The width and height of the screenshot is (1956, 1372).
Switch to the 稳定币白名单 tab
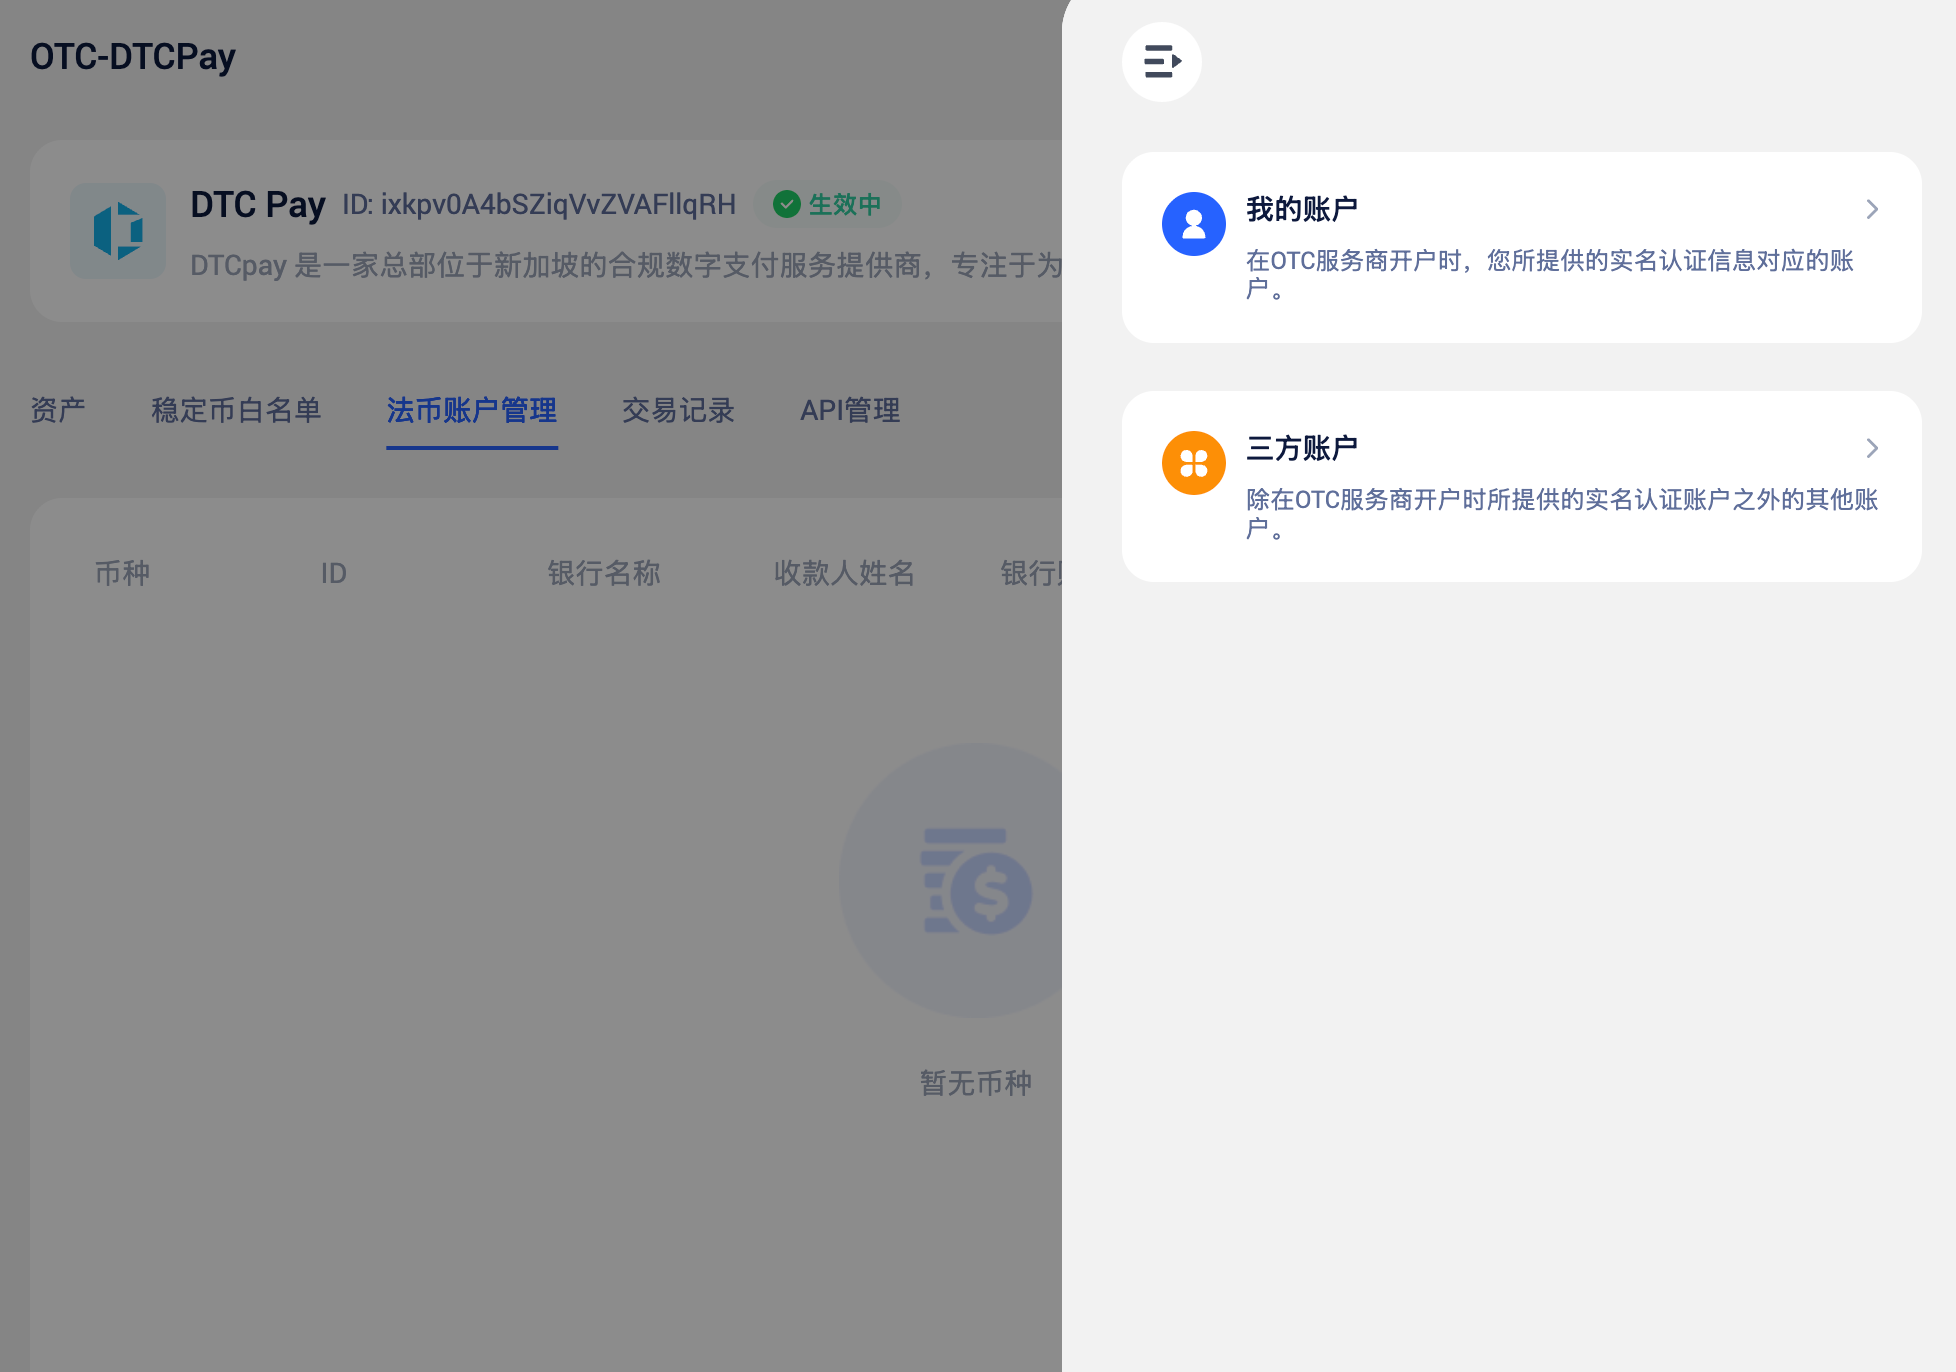(236, 410)
